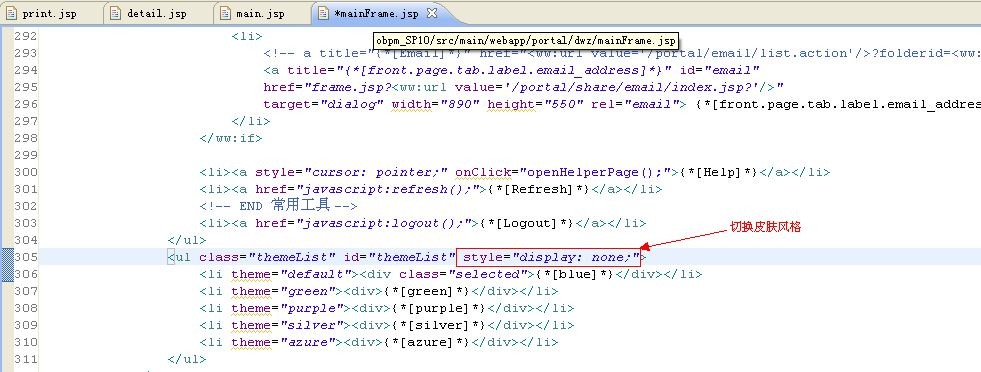Click the </ul> tag on line 311

pyautogui.click(x=187, y=359)
